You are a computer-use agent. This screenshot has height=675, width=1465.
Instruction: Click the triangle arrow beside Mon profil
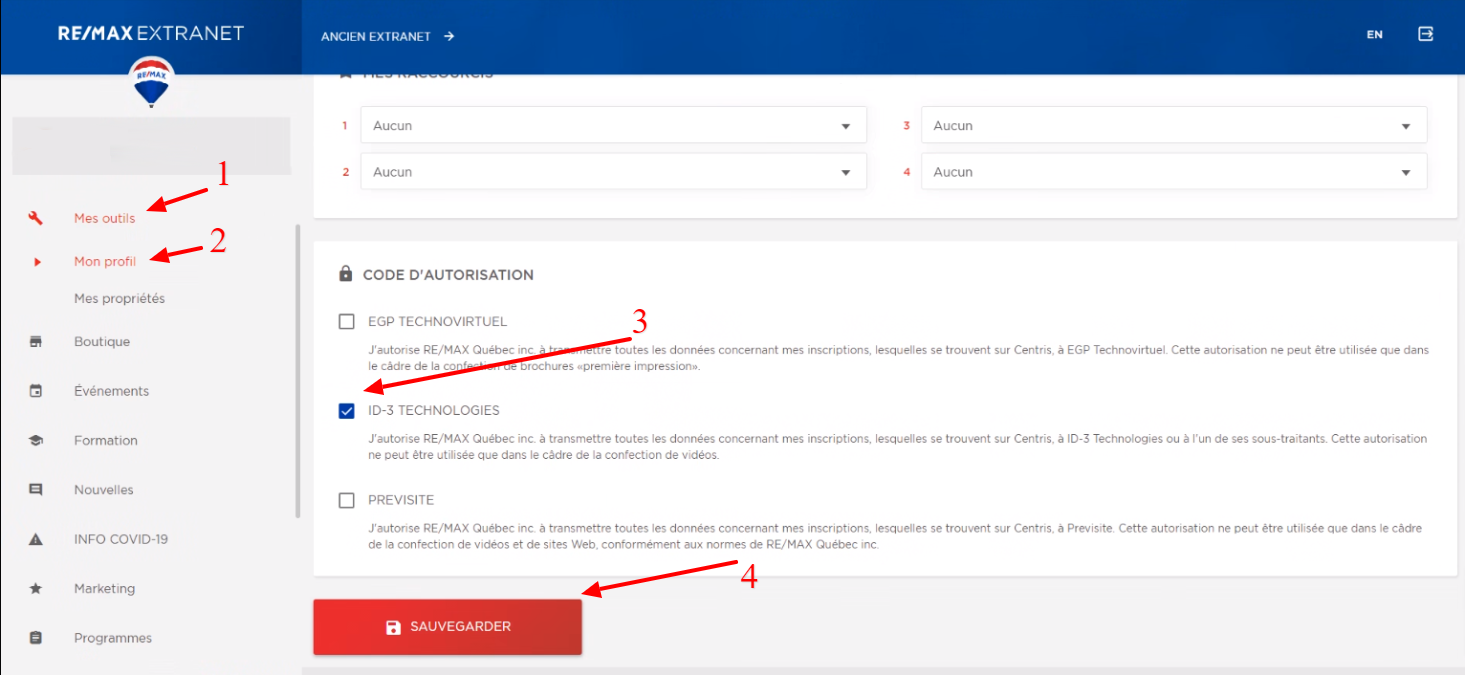click(37, 262)
